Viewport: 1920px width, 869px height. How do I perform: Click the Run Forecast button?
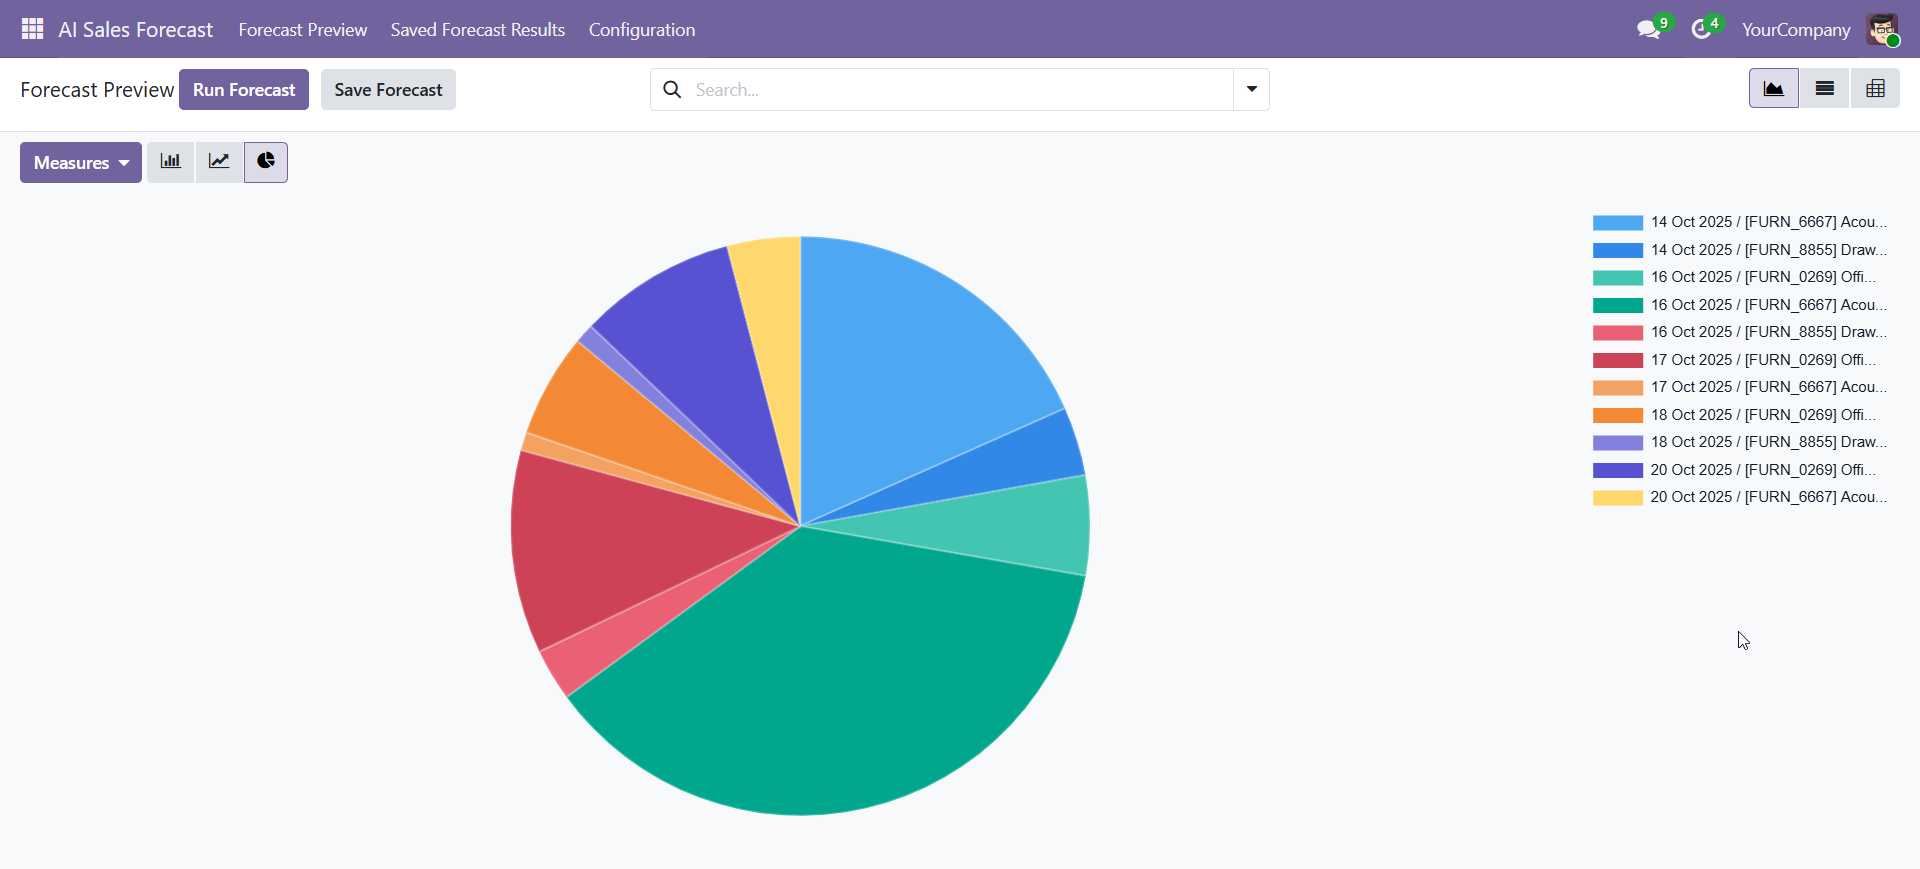click(244, 90)
